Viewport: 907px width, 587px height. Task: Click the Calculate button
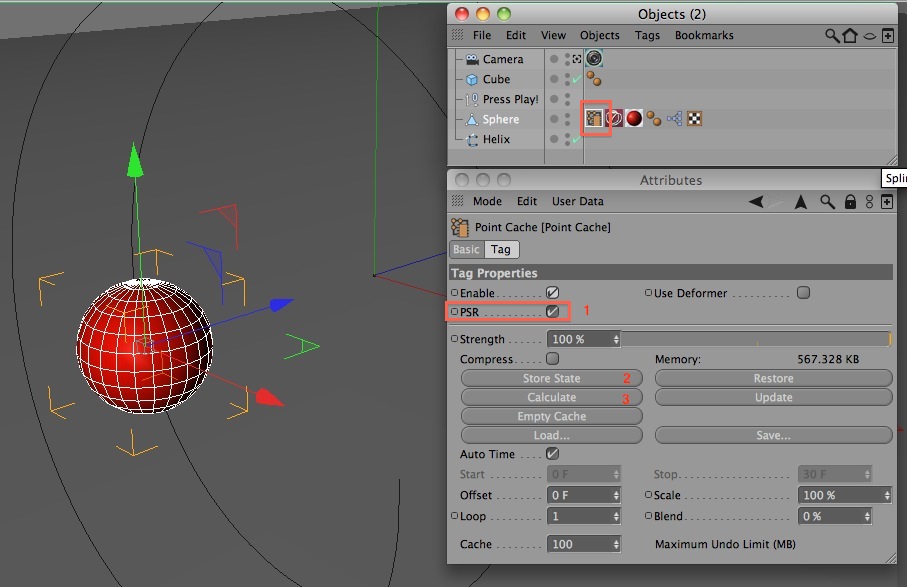551,397
